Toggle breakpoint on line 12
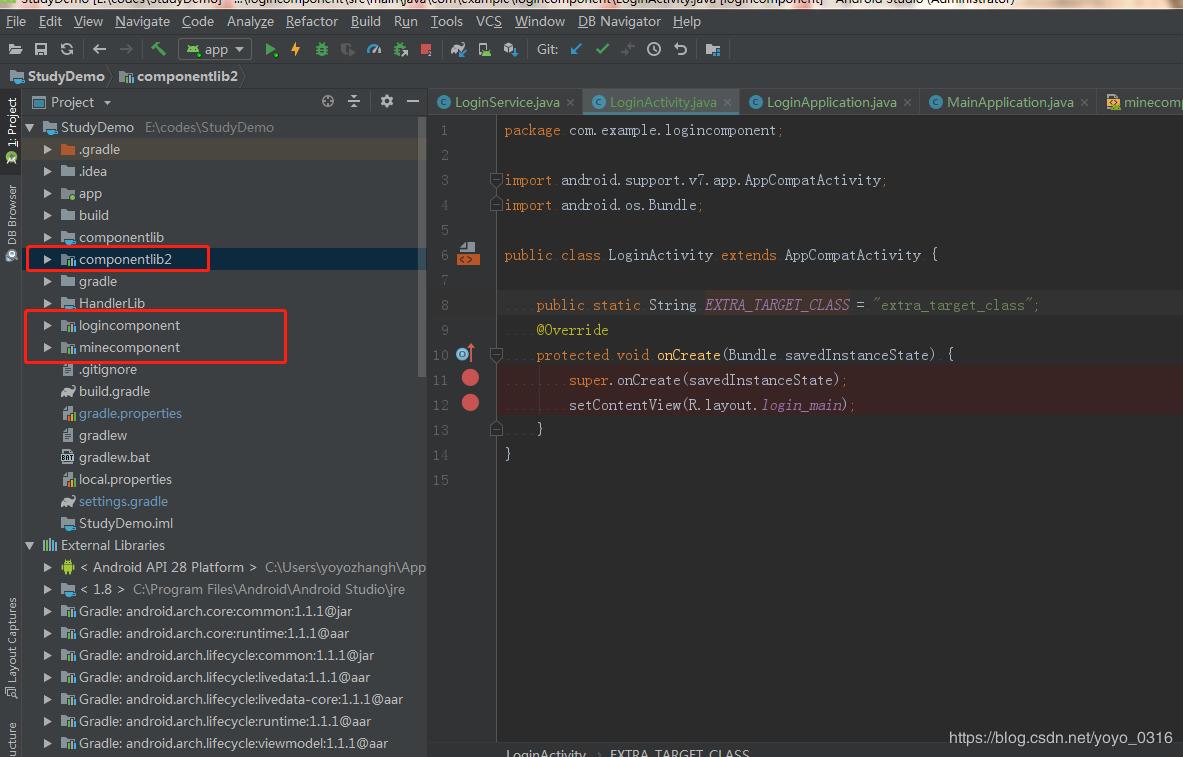Viewport: 1183px width, 757px height. (470, 403)
